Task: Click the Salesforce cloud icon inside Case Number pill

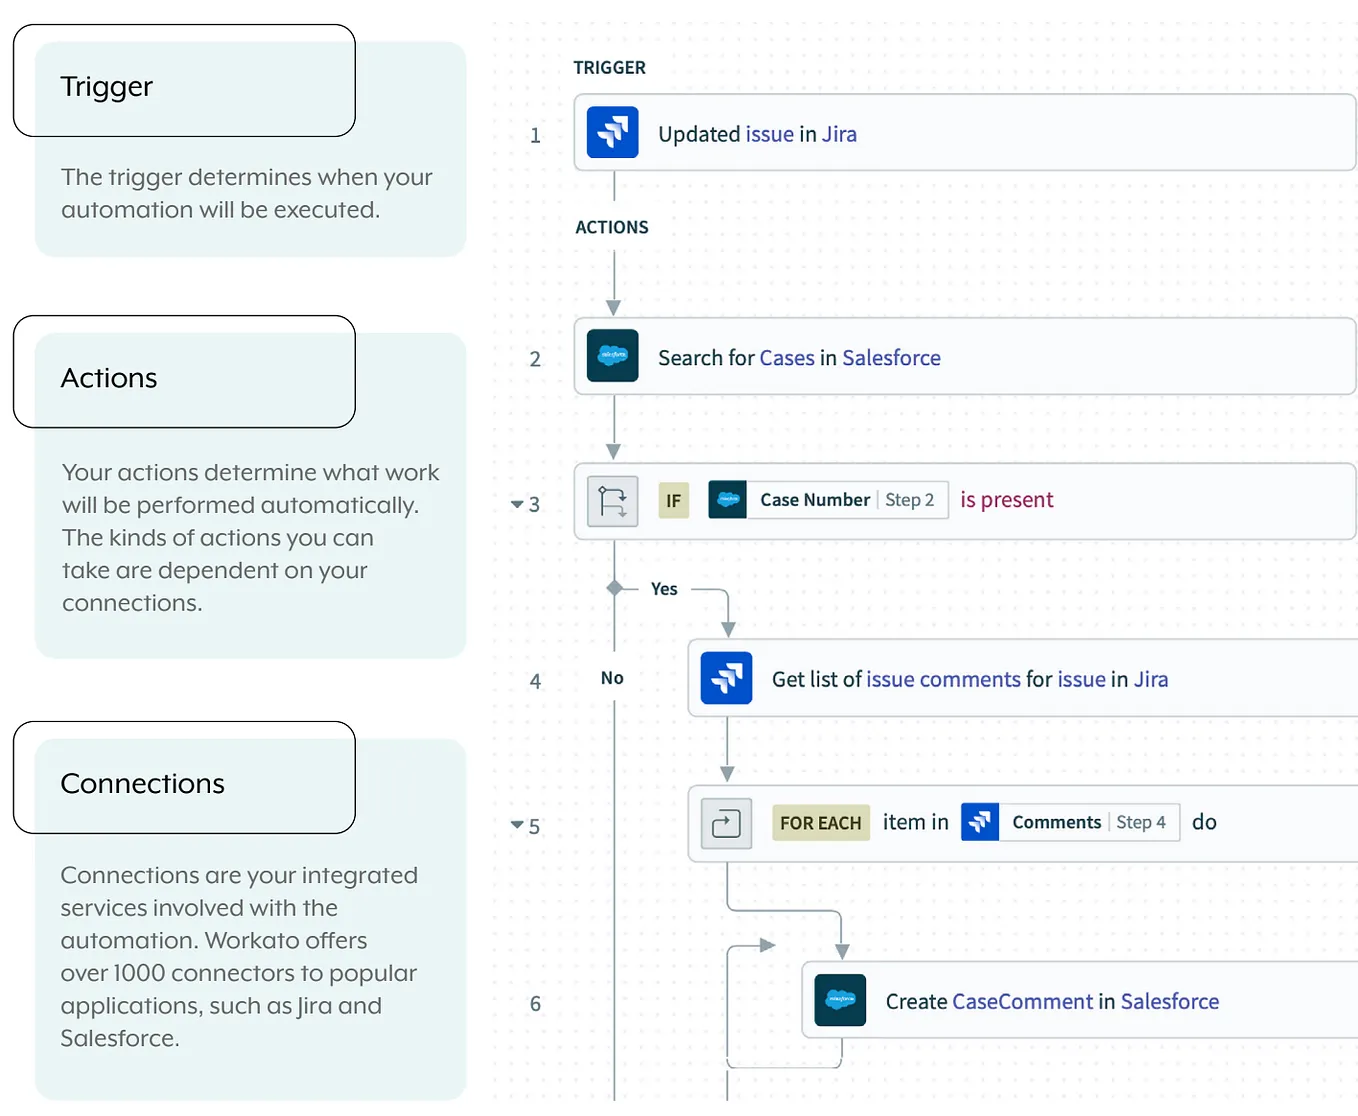Action: point(728,499)
